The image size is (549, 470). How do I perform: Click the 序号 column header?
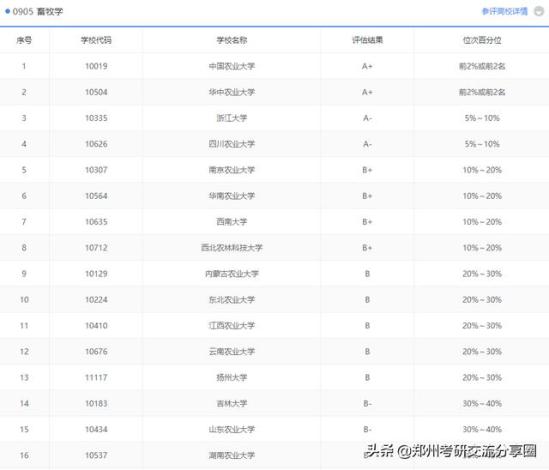coord(24,40)
